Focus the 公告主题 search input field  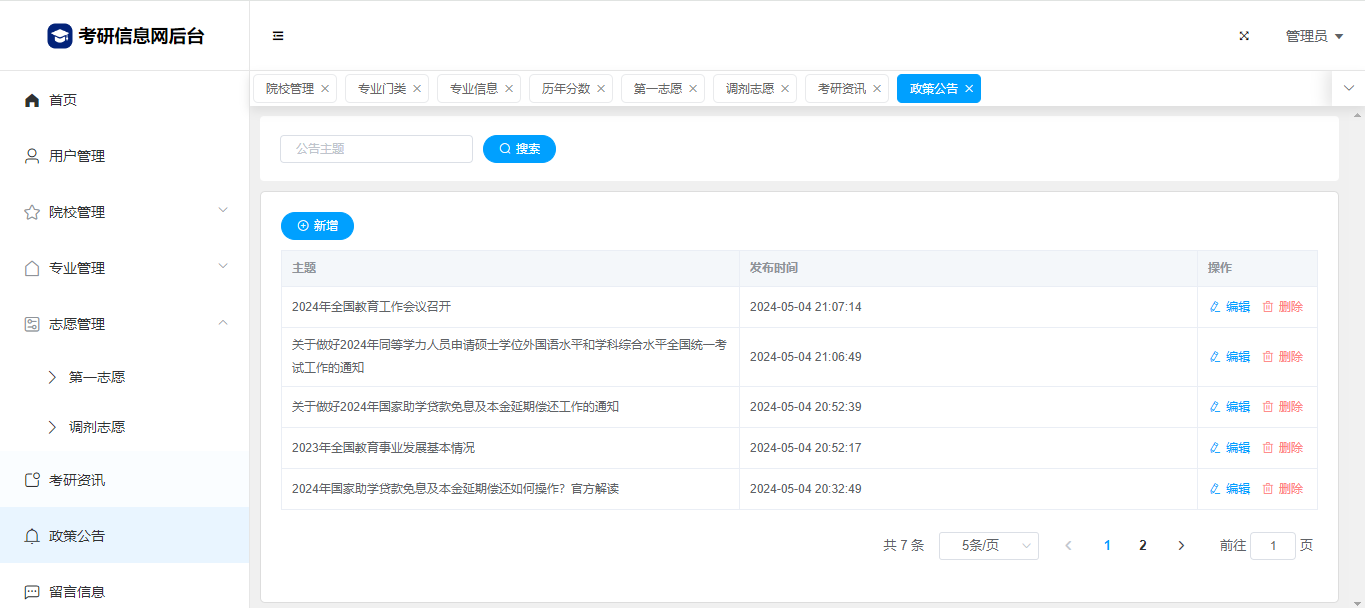pos(376,149)
